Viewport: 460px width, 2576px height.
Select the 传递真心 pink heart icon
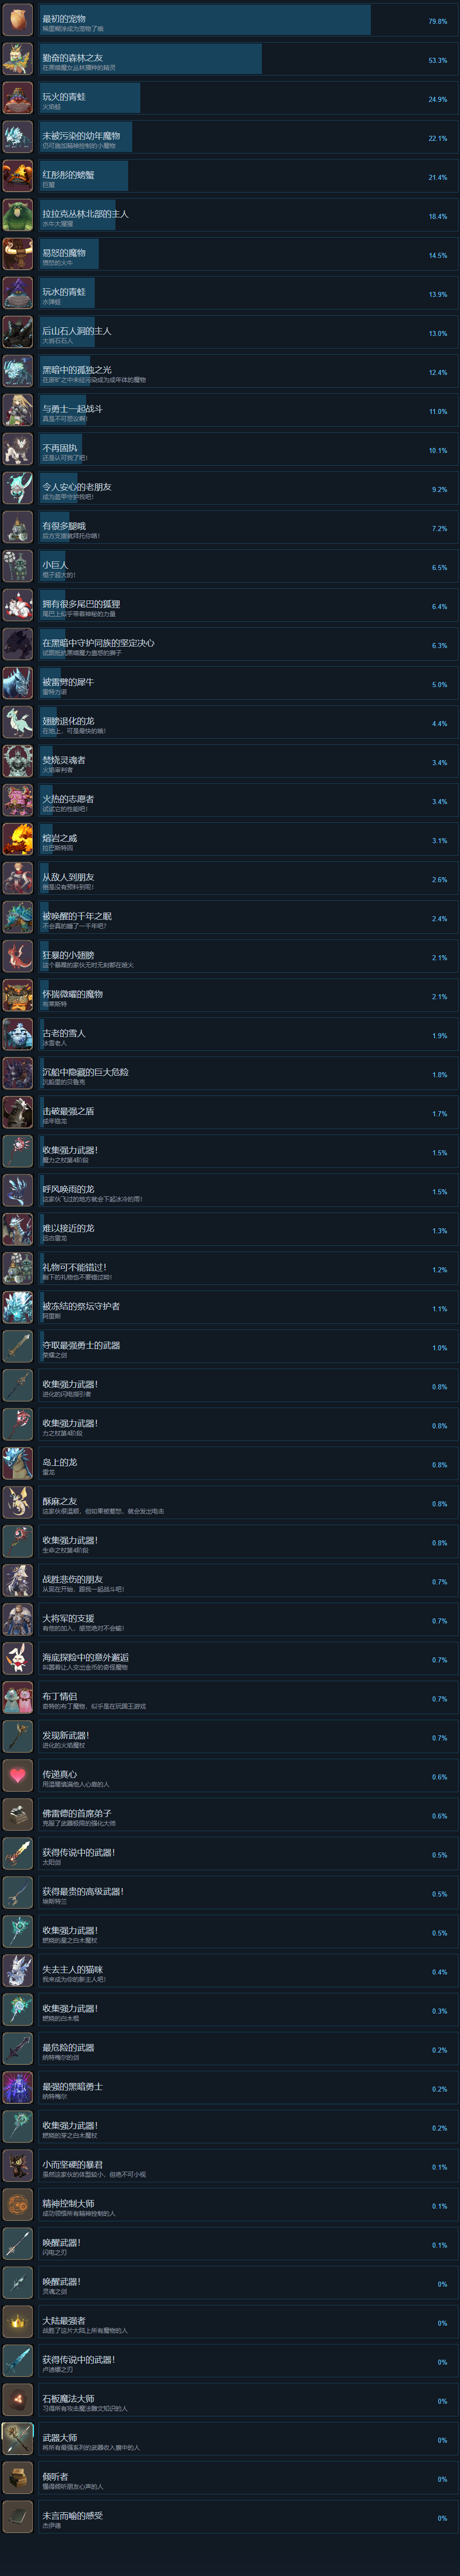18,1775
